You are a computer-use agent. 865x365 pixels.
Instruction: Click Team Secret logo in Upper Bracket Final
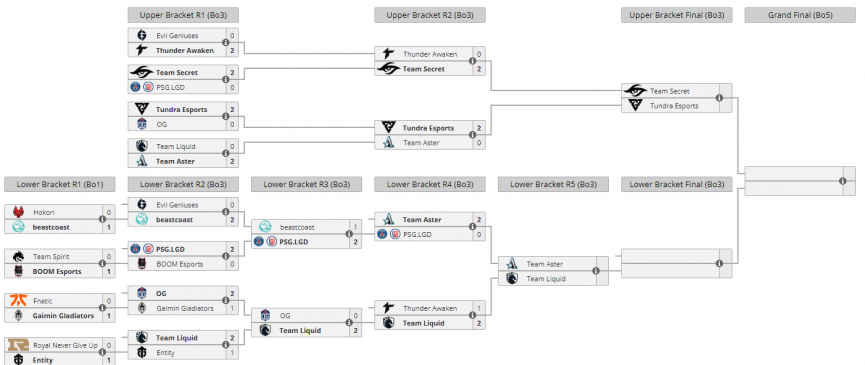tap(636, 91)
